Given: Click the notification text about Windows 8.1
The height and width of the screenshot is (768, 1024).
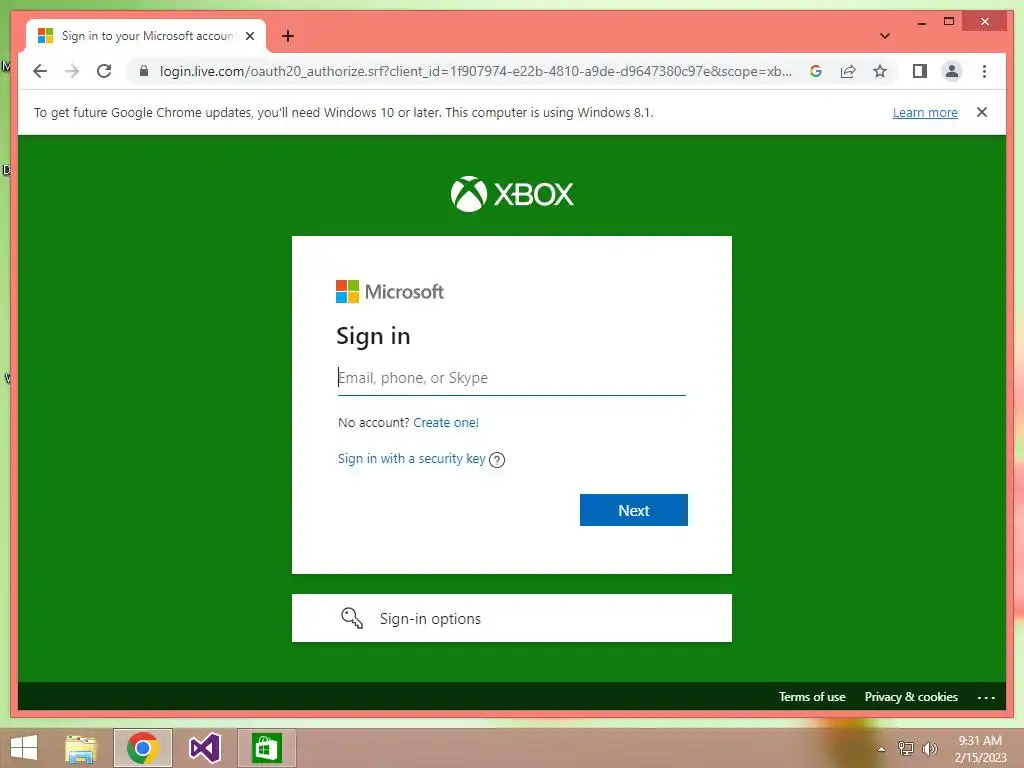Looking at the screenshot, I should click(x=344, y=112).
